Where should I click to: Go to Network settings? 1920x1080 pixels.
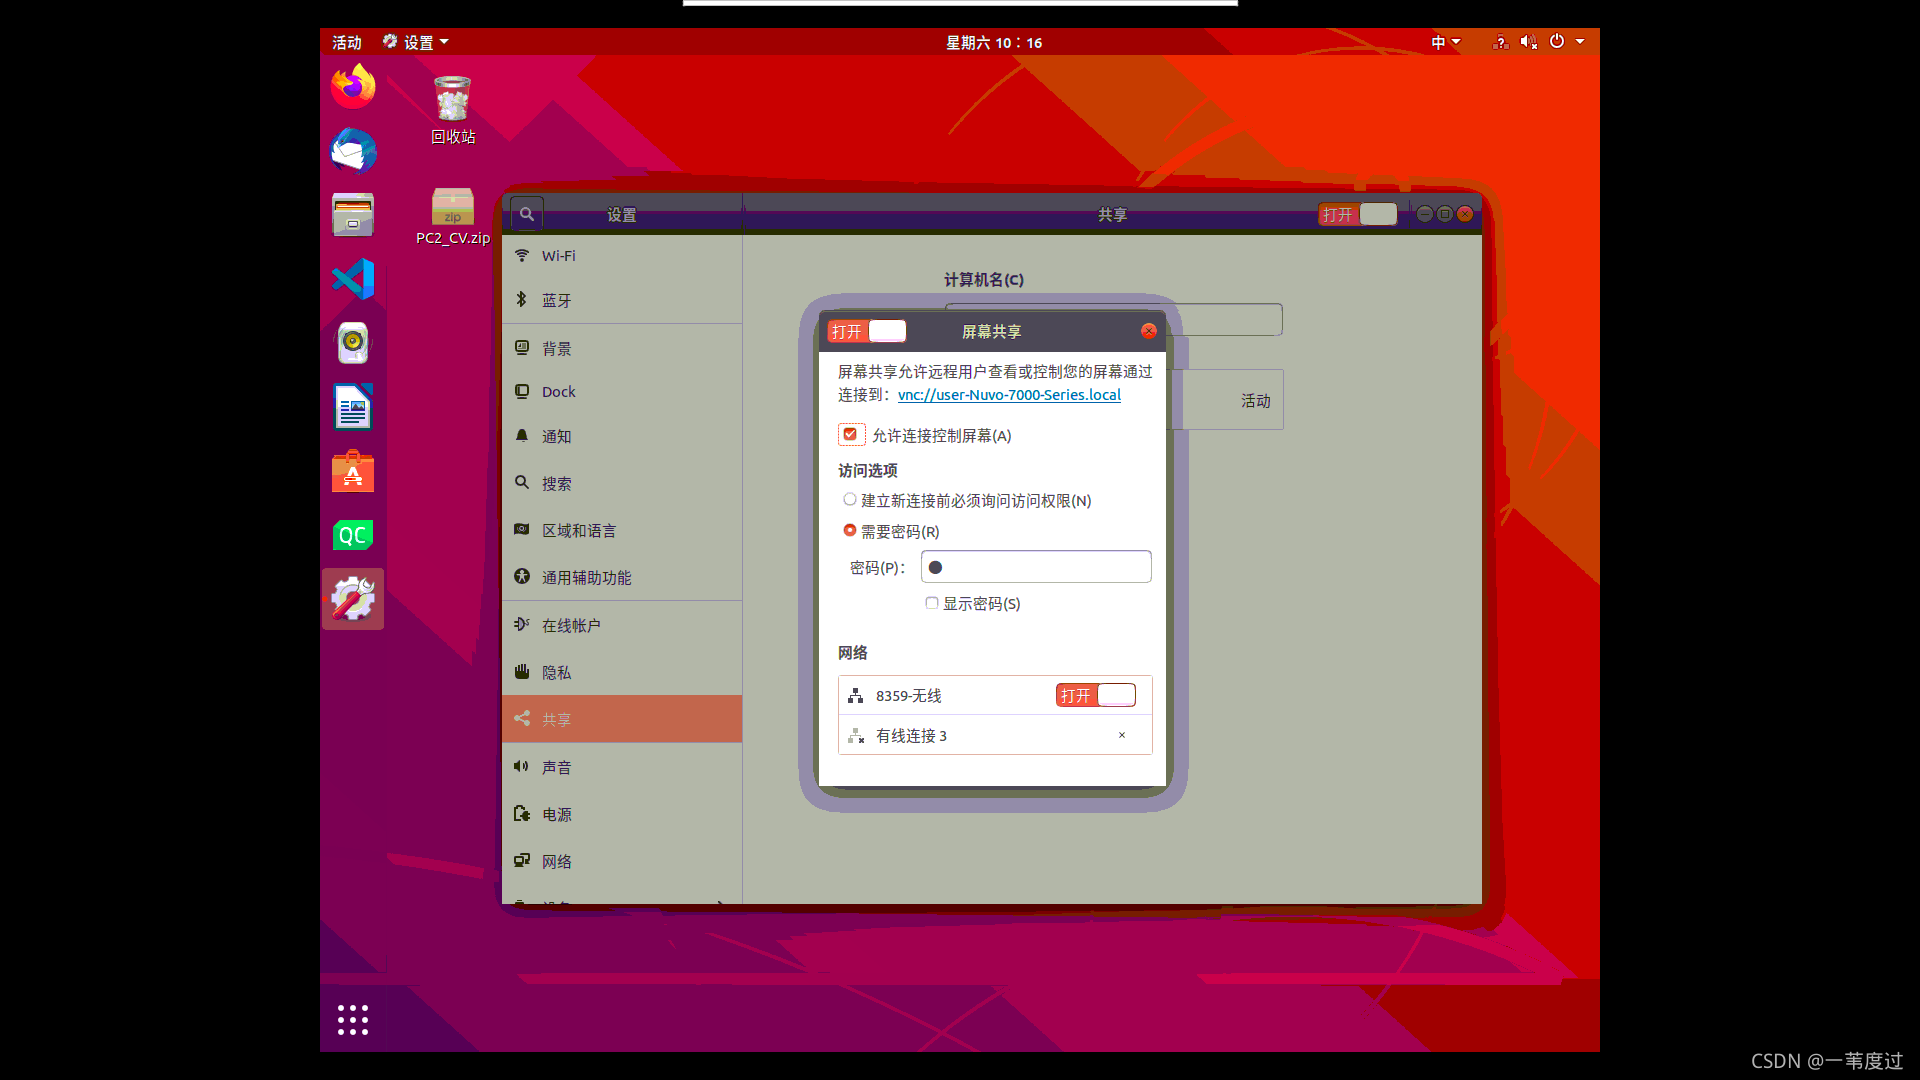coord(622,861)
